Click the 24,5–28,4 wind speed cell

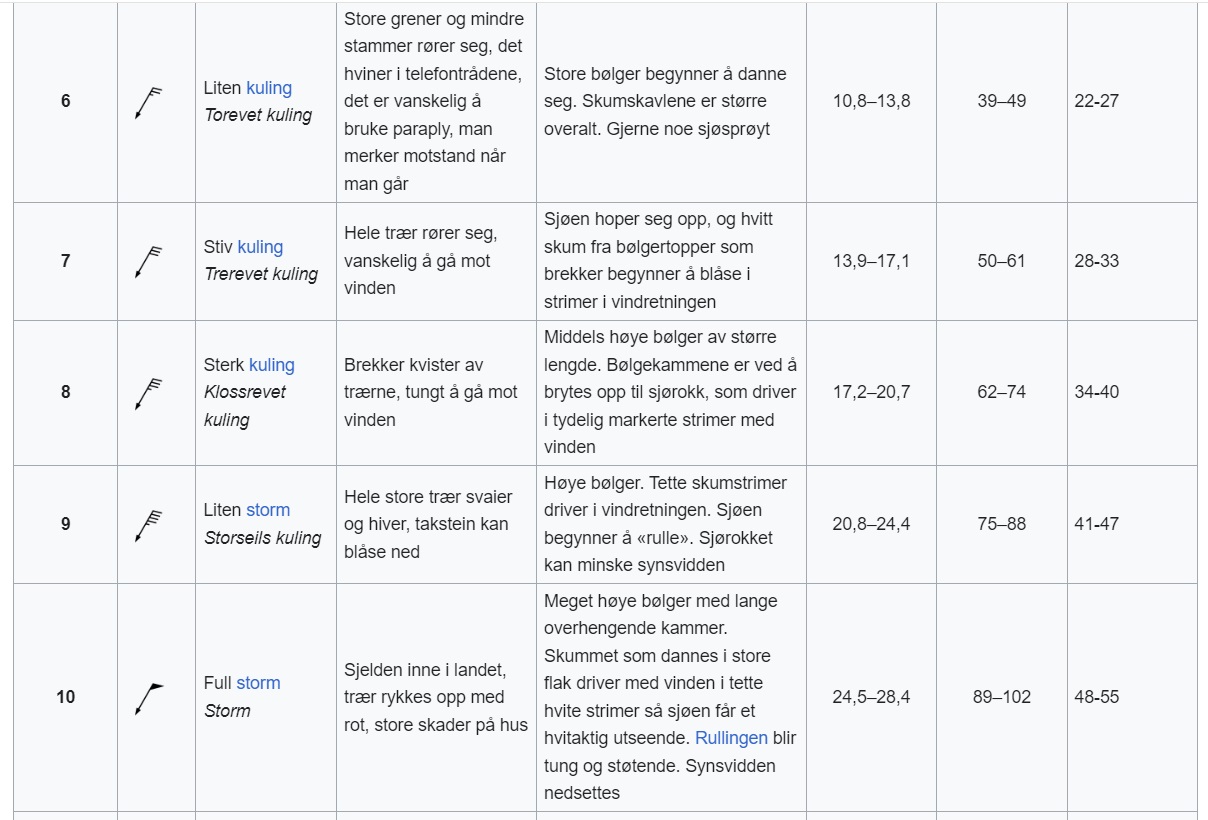[871, 697]
